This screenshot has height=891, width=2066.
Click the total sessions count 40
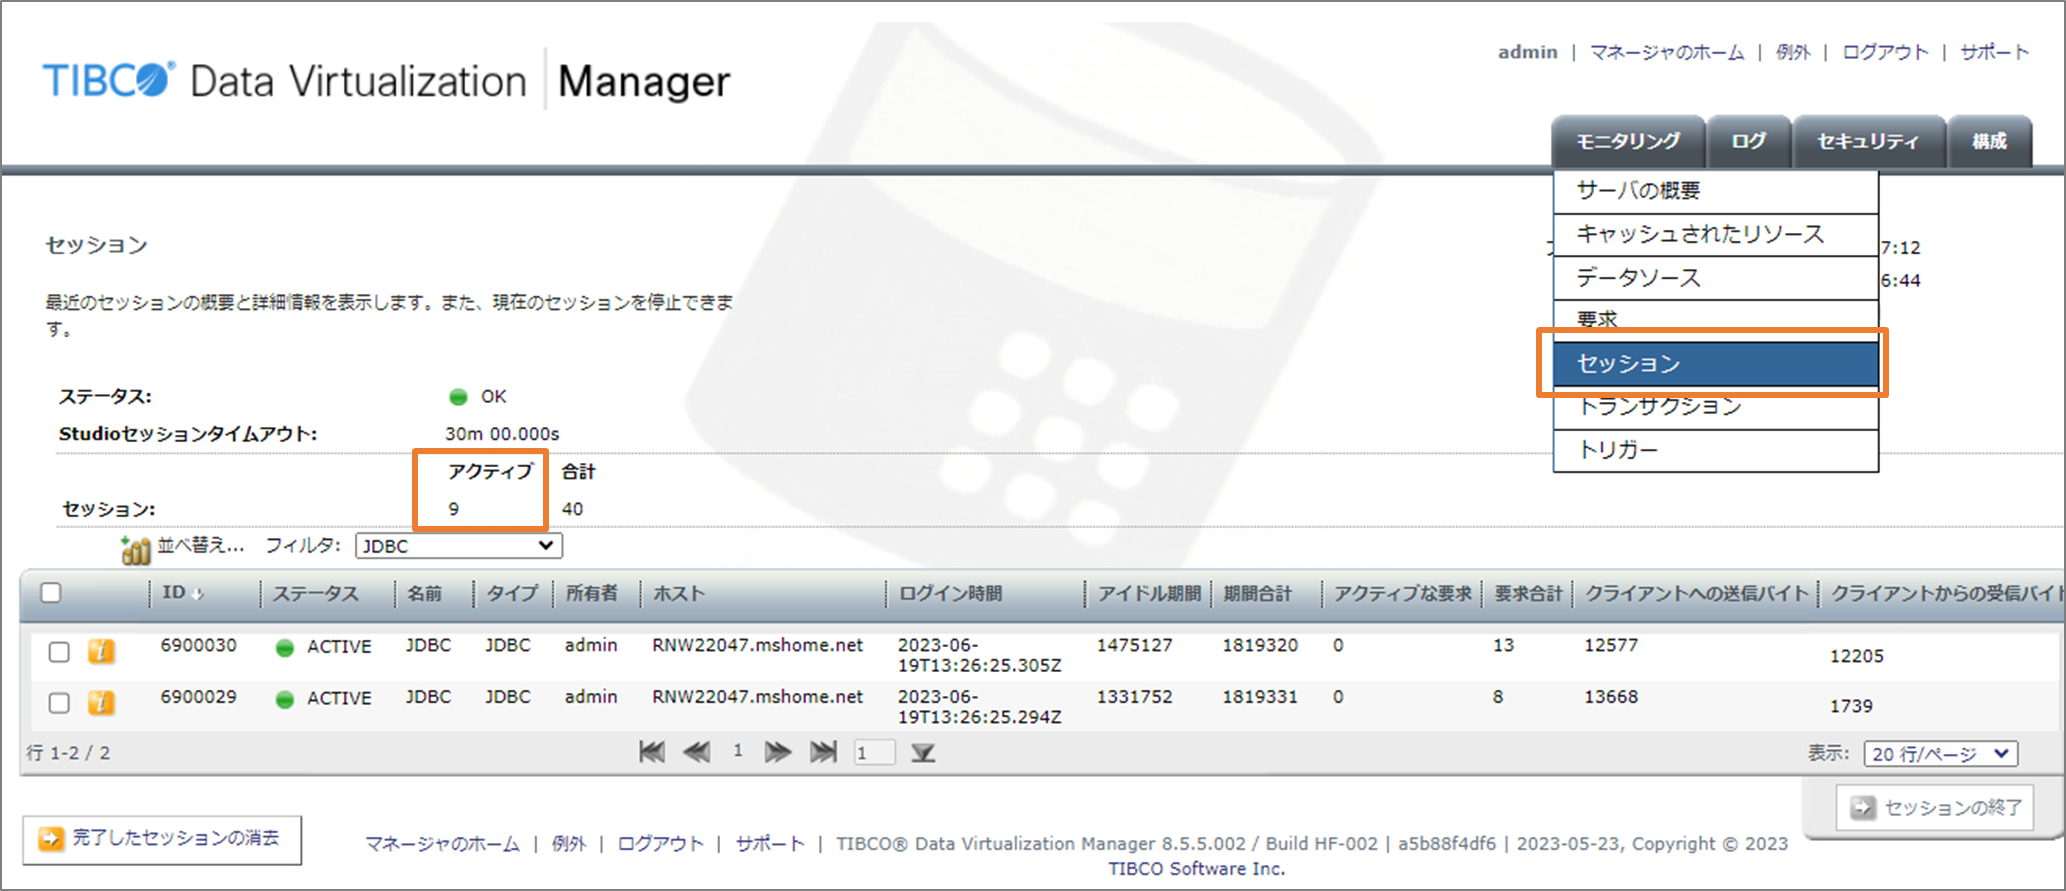tap(572, 509)
